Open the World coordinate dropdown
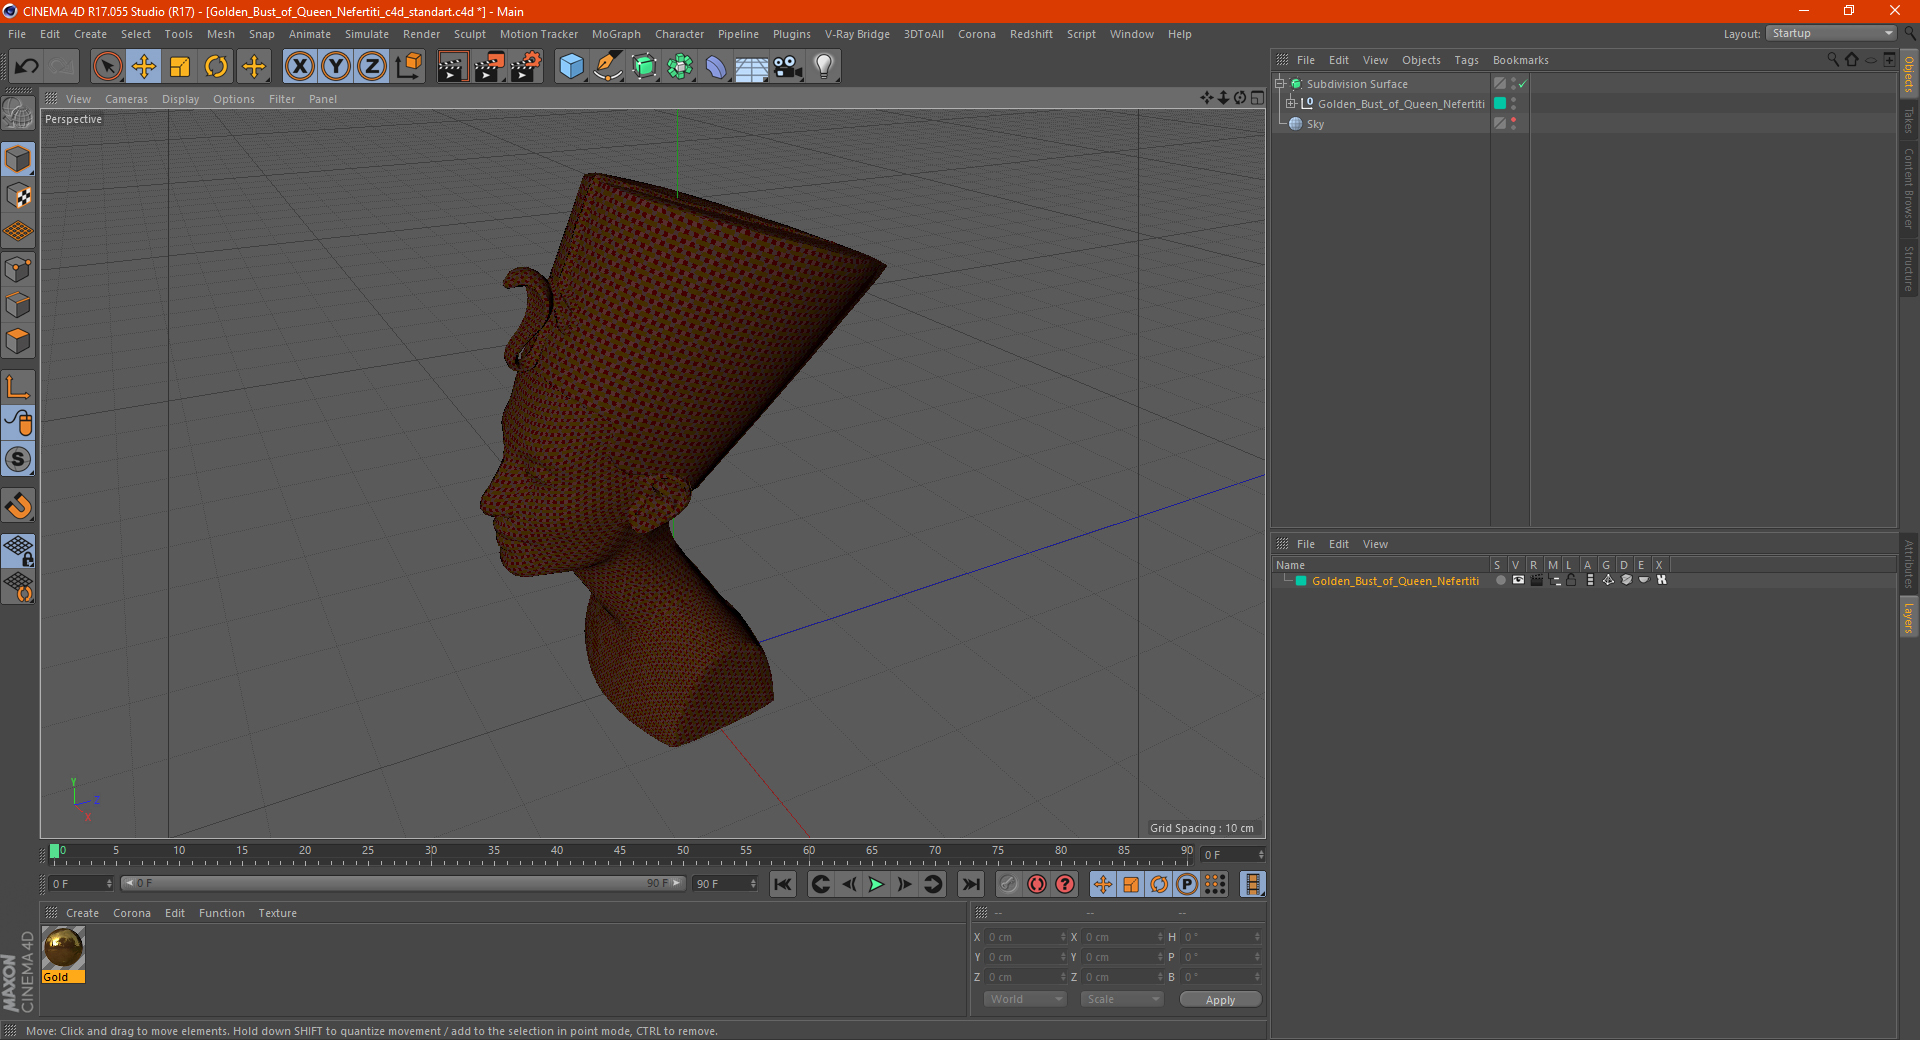The image size is (1920, 1040). 1025,999
